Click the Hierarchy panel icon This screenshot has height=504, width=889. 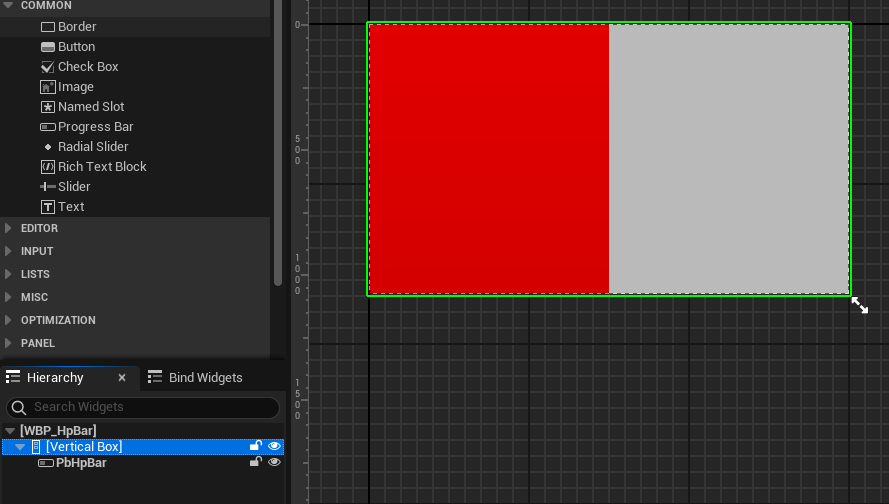tap(13, 377)
